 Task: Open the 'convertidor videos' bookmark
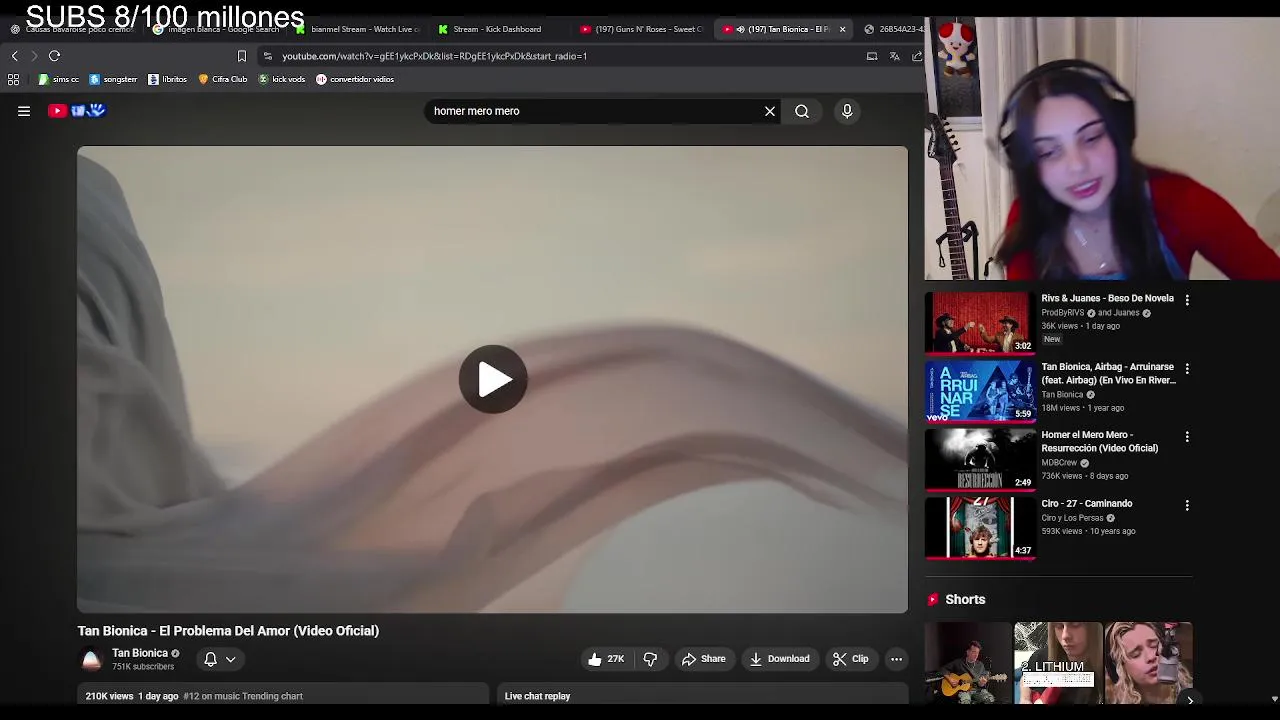click(355, 79)
